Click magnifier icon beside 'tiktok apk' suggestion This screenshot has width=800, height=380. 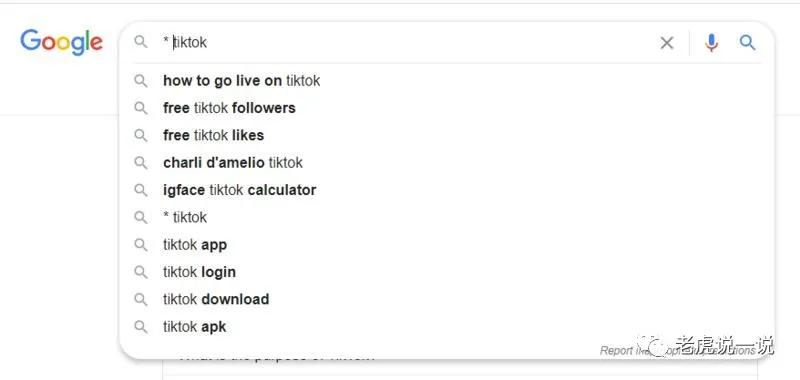click(x=141, y=326)
